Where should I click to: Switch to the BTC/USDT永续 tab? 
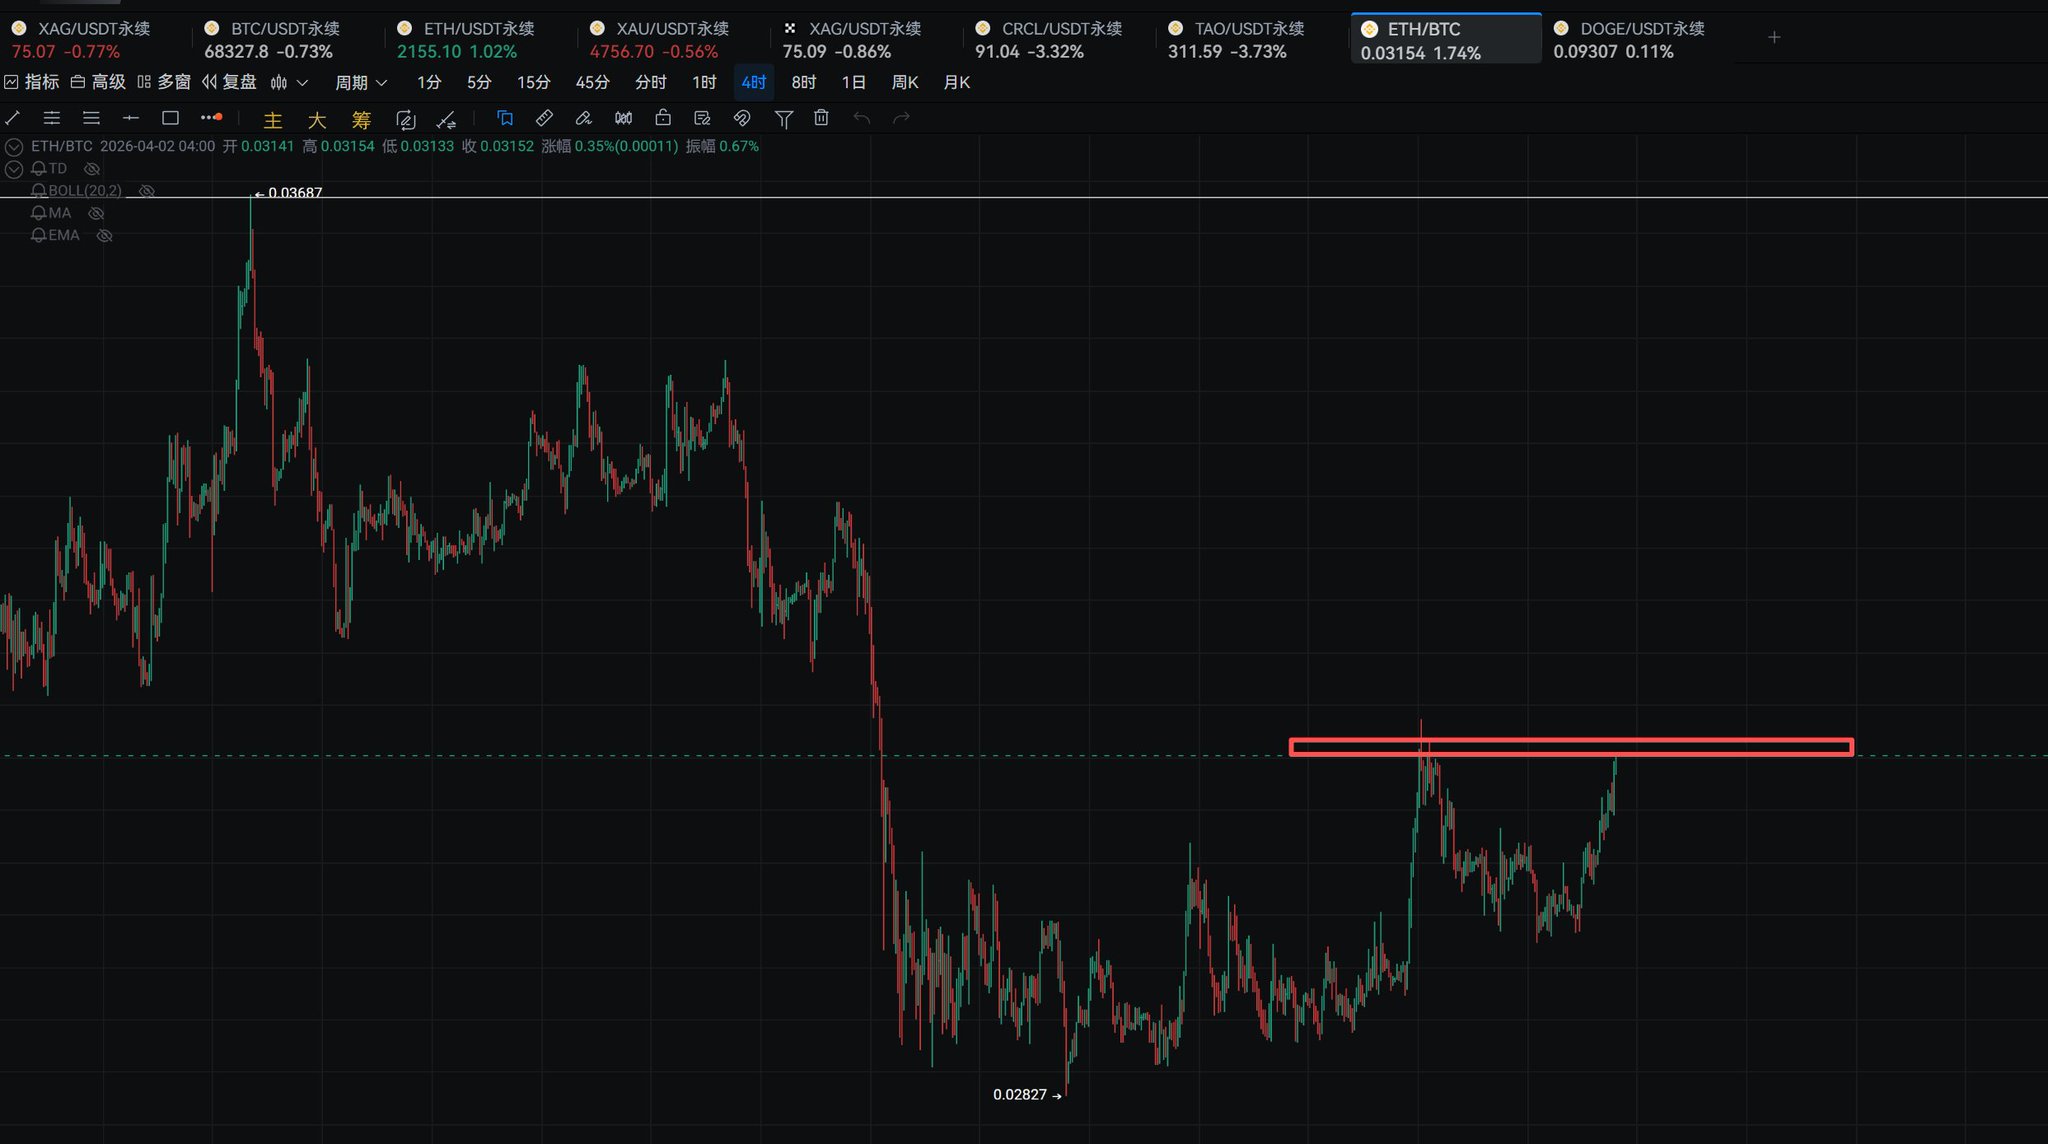coord(272,40)
